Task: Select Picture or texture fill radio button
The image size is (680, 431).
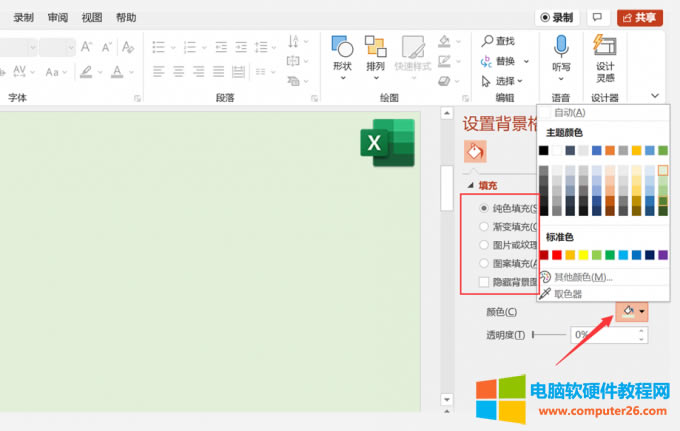Action: click(485, 244)
